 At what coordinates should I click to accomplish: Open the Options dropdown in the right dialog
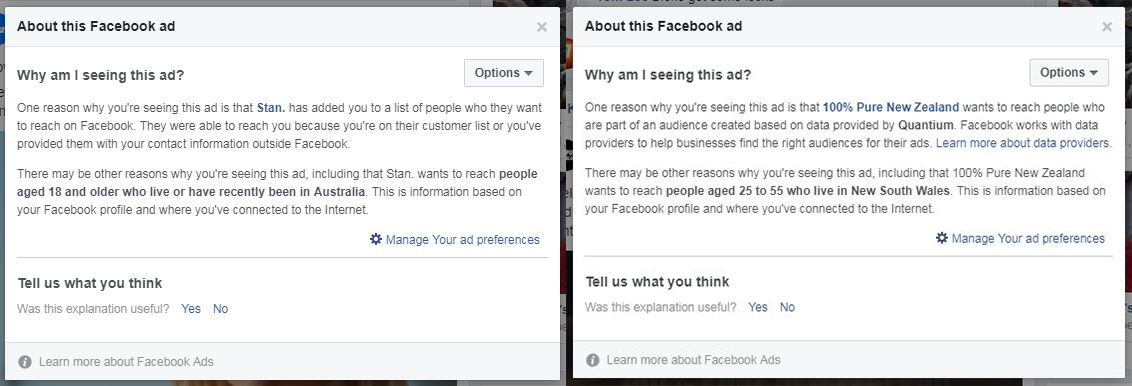1069,72
